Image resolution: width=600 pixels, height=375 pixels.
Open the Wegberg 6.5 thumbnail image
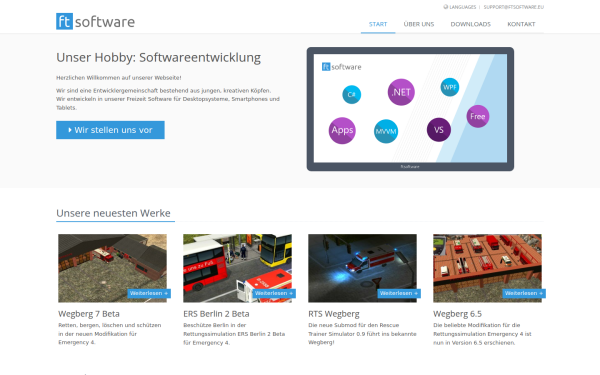tap(488, 268)
